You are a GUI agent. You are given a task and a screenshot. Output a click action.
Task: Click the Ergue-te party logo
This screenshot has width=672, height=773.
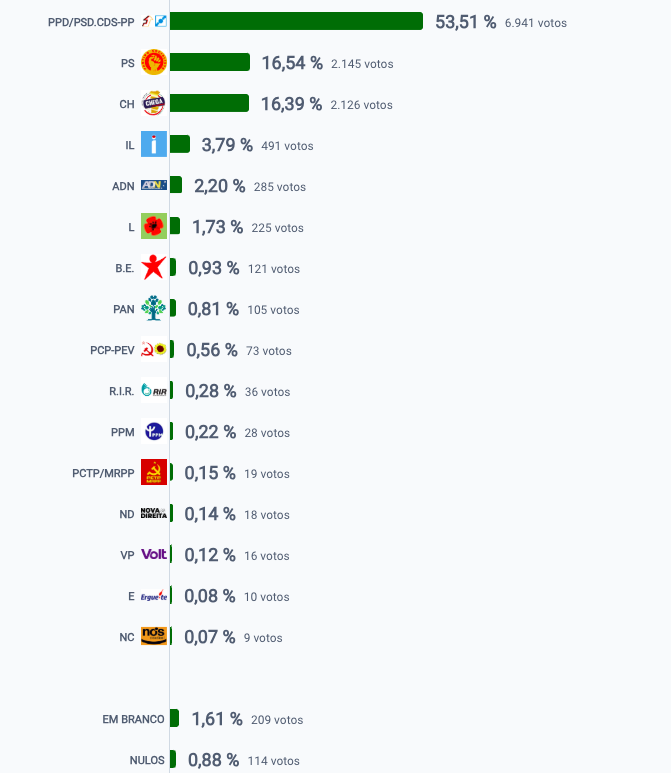tap(154, 596)
